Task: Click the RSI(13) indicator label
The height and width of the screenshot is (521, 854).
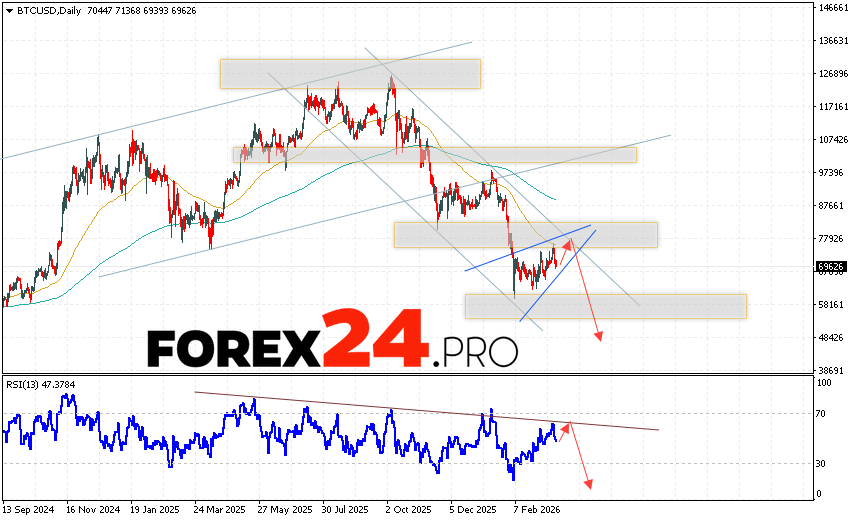Action: [29, 381]
